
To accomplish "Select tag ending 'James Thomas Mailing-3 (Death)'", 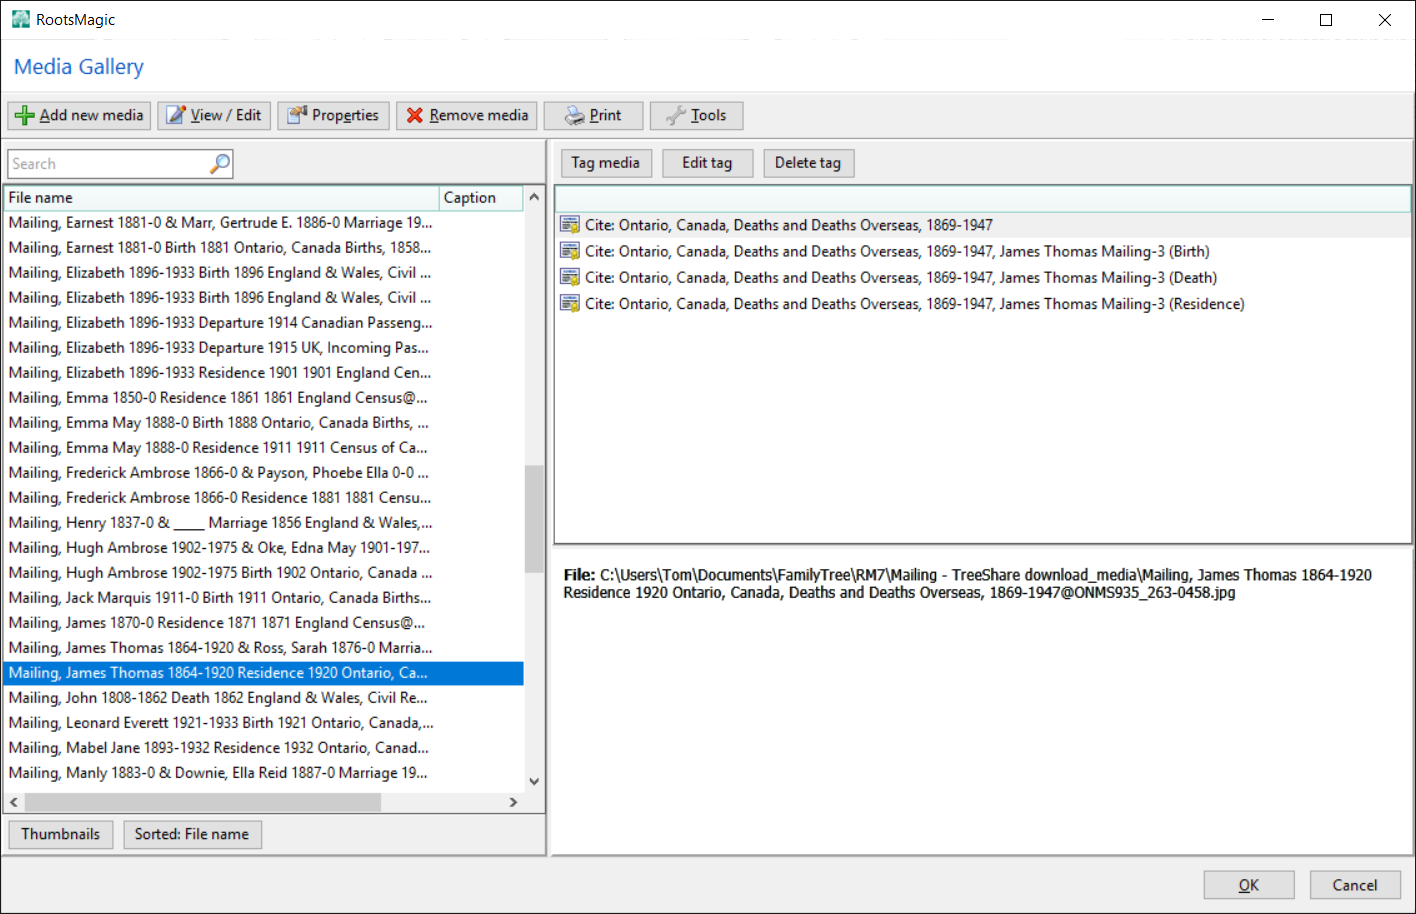I will pyautogui.click(x=983, y=277).
